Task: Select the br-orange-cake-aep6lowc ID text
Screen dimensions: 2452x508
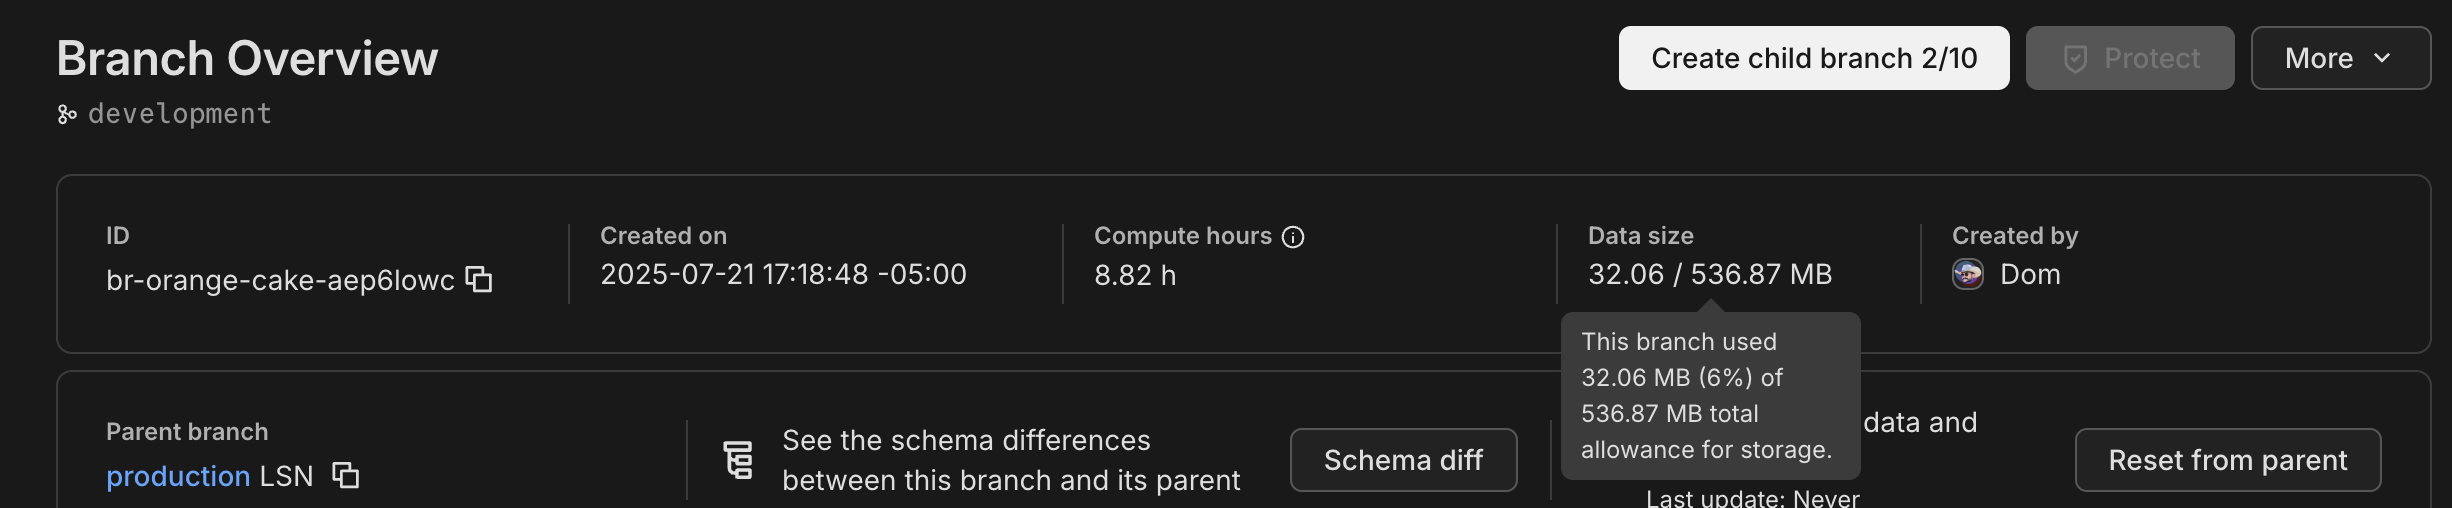Action: coord(280,280)
